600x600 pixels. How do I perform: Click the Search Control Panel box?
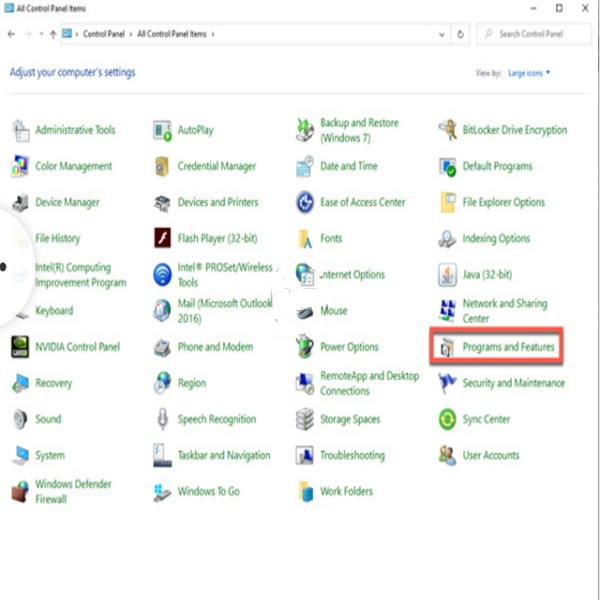(534, 34)
